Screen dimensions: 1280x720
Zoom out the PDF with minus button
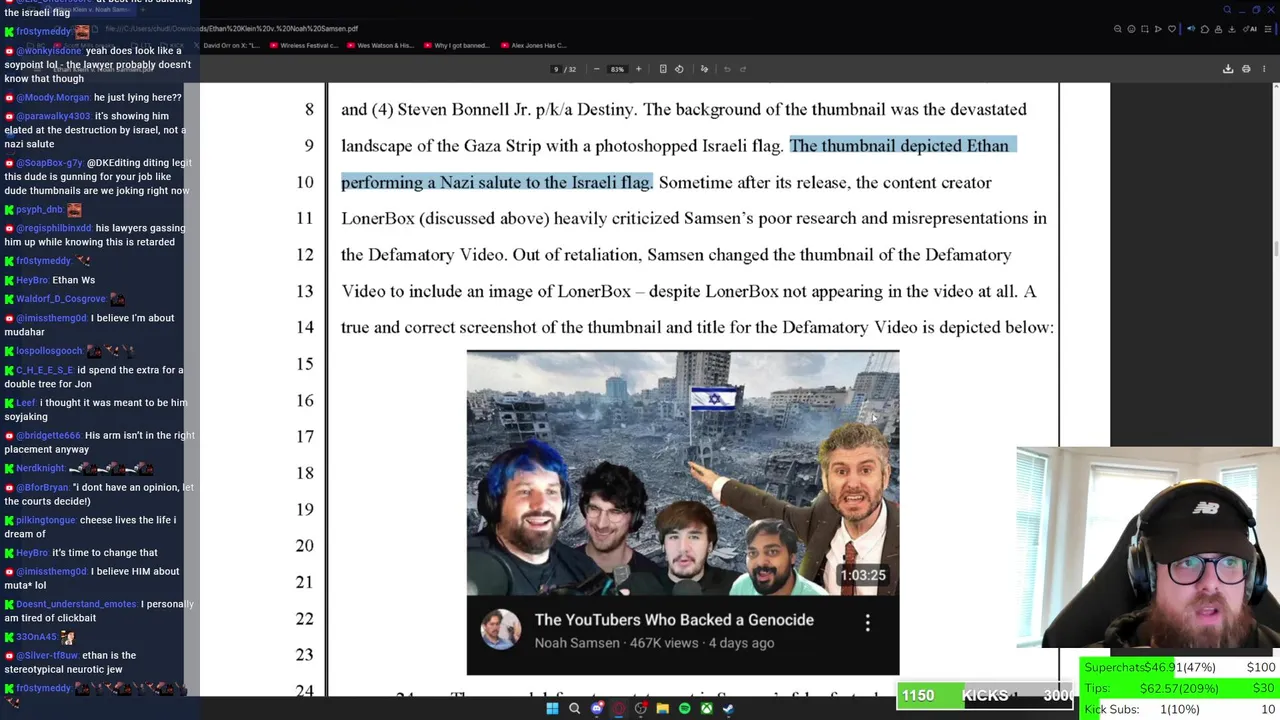click(597, 69)
